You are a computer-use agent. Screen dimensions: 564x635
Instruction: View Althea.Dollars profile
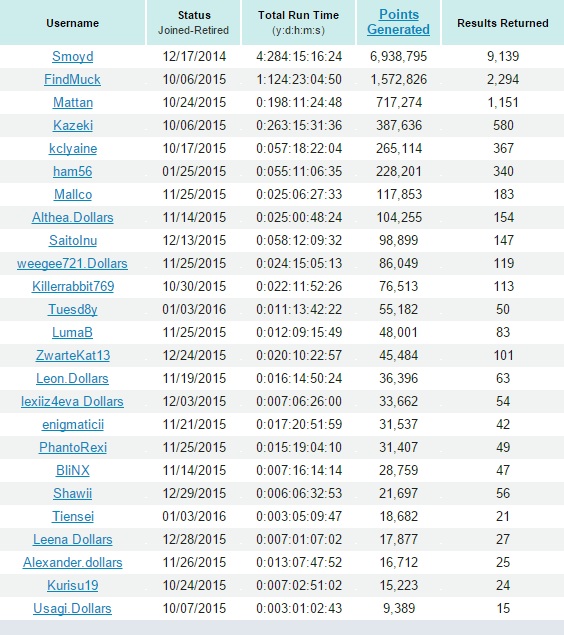pos(72,217)
